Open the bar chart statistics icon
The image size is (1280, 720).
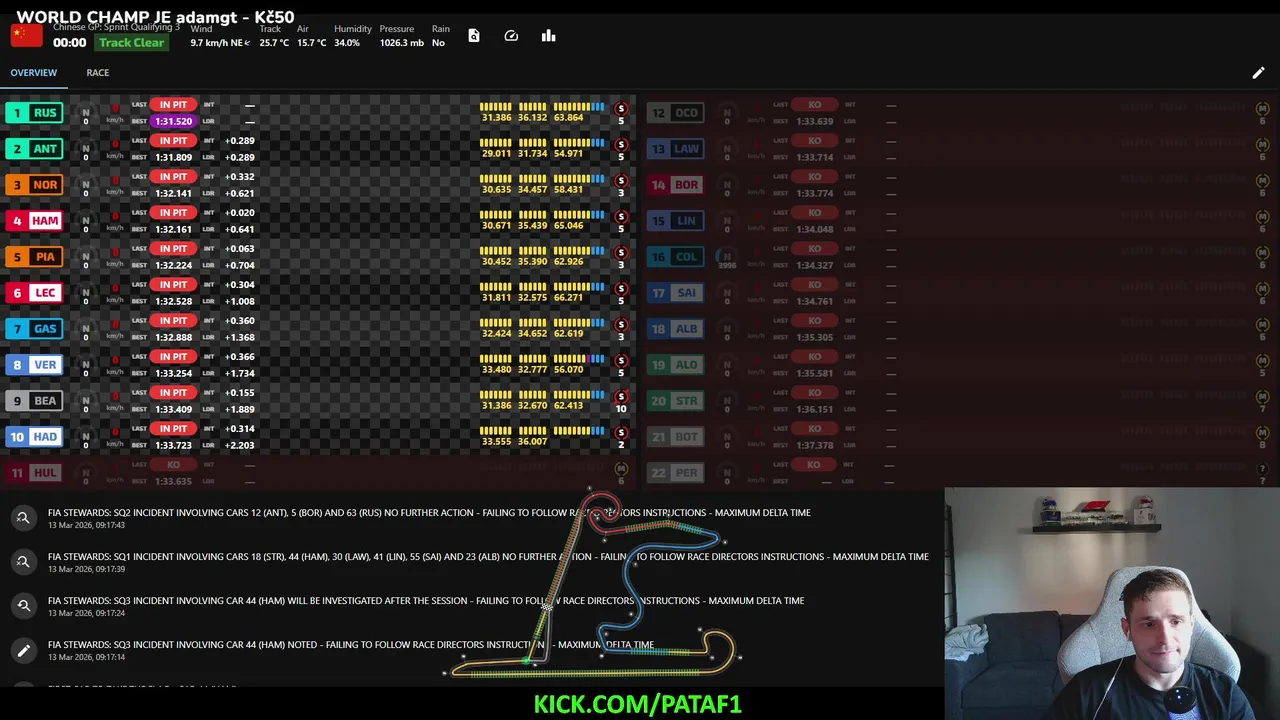pos(548,36)
